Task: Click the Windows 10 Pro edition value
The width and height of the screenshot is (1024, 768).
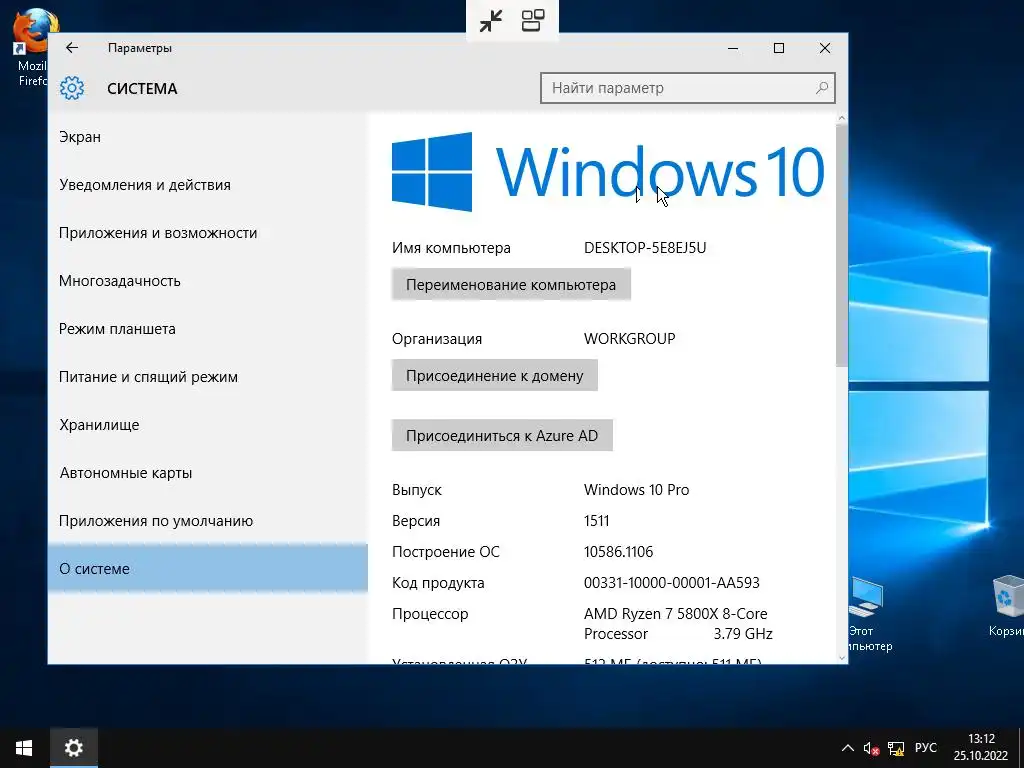Action: point(636,490)
